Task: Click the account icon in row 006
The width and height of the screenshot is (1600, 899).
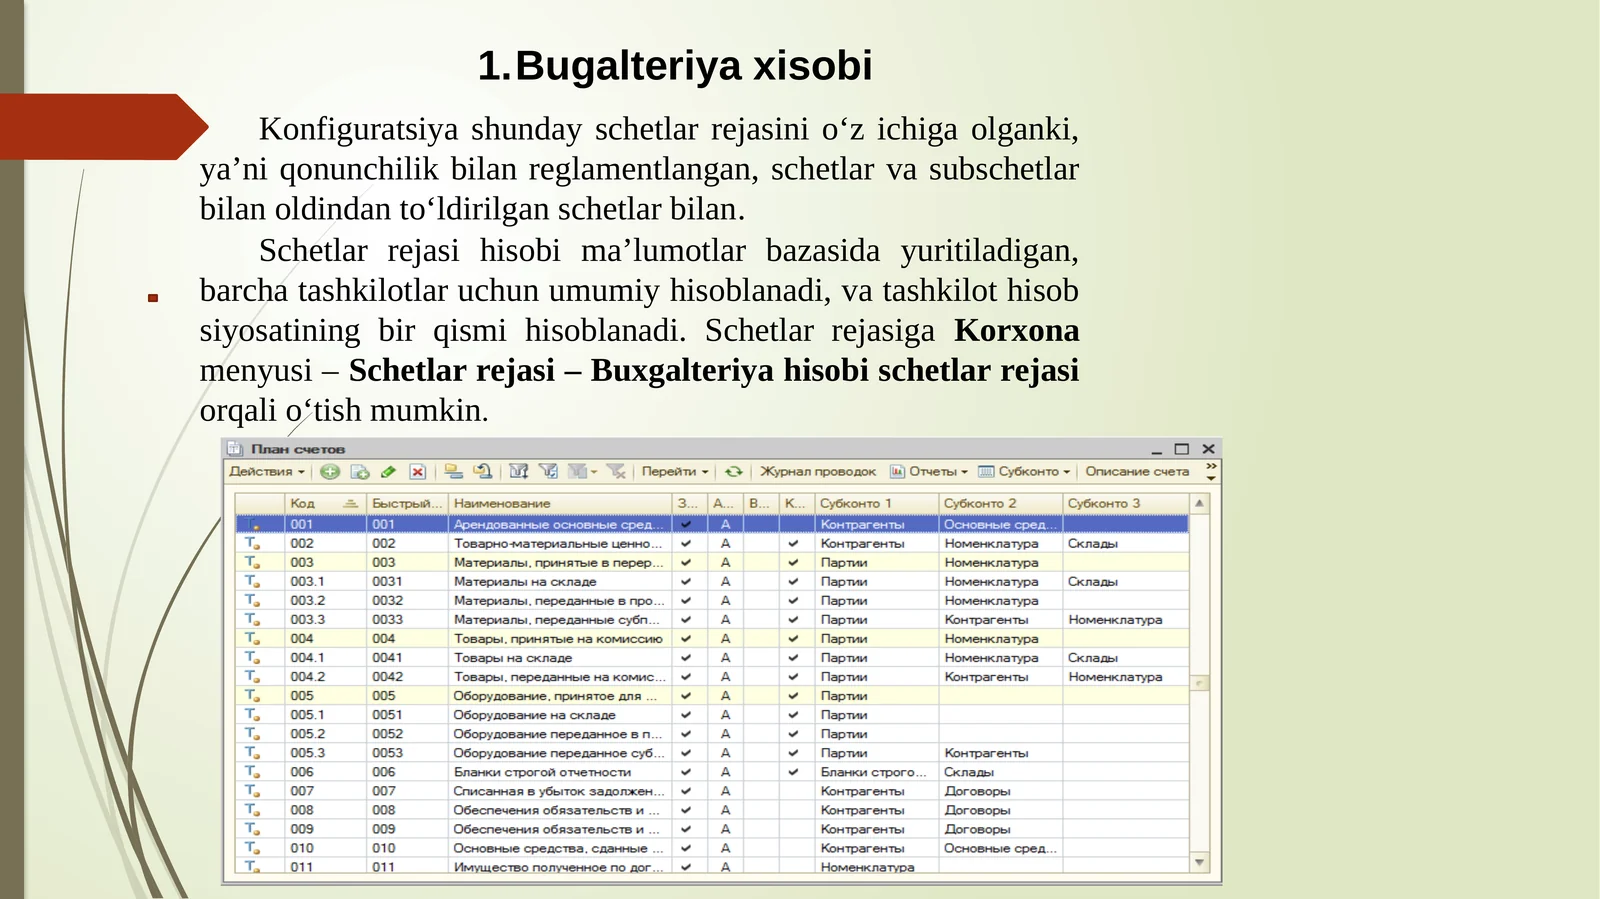Action: click(x=252, y=771)
